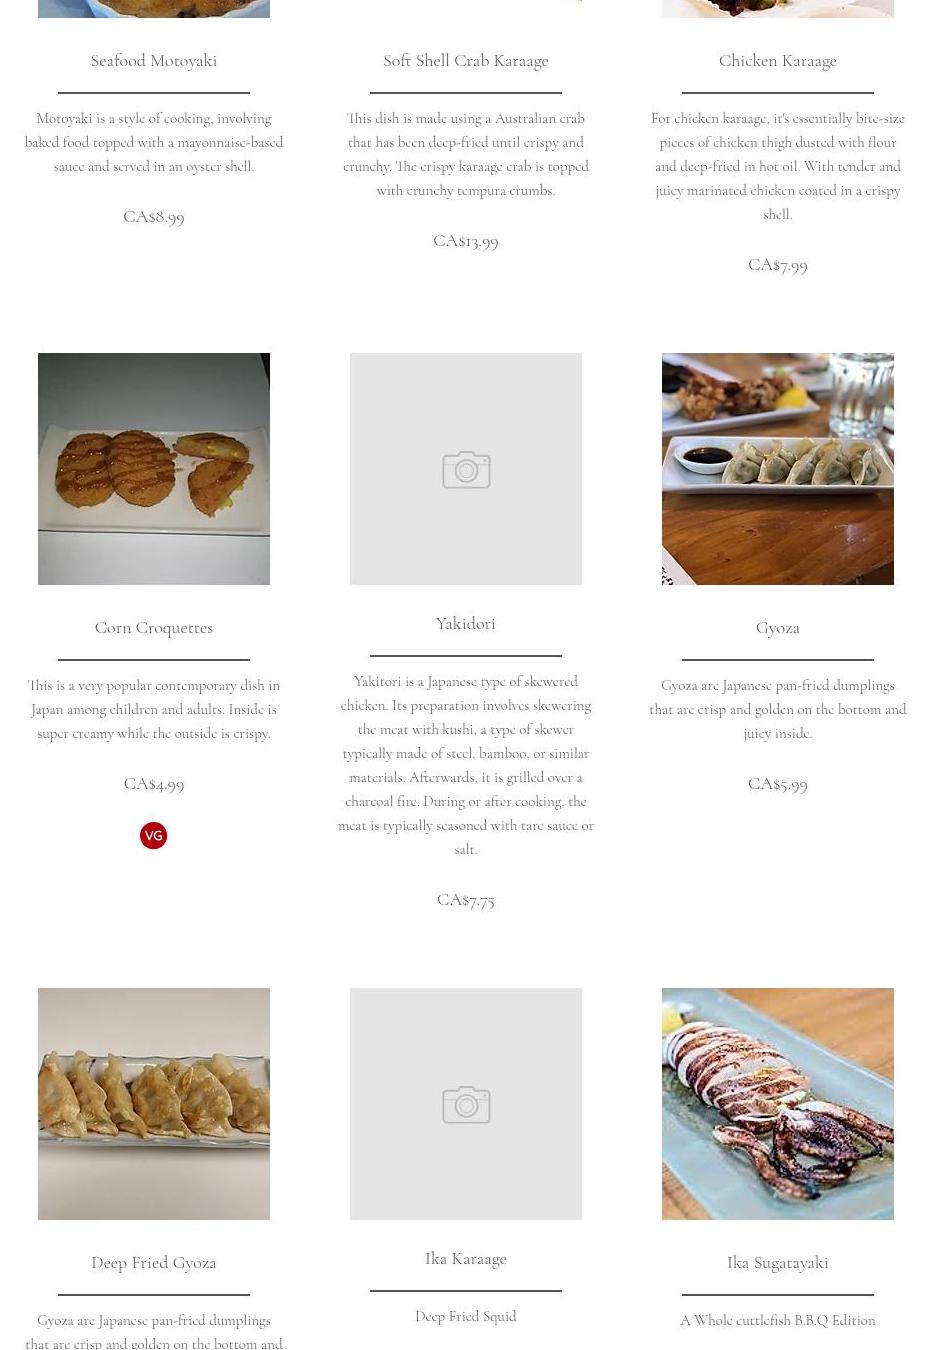This screenshot has width=930, height=1350.
Task: Click the VG vegetarian badge under Corn Croquettes
Action: pos(153,835)
